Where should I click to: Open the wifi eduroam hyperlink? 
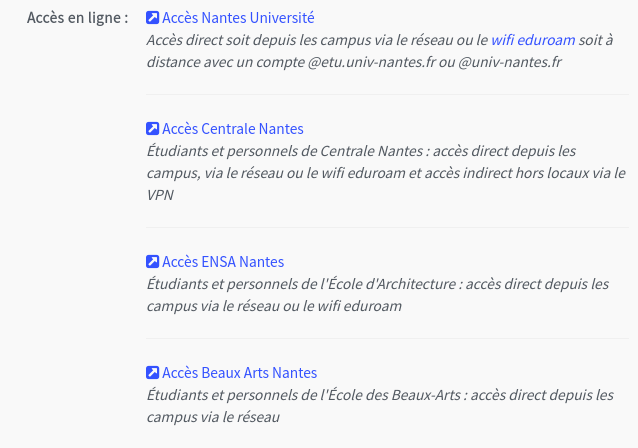[x=533, y=40]
